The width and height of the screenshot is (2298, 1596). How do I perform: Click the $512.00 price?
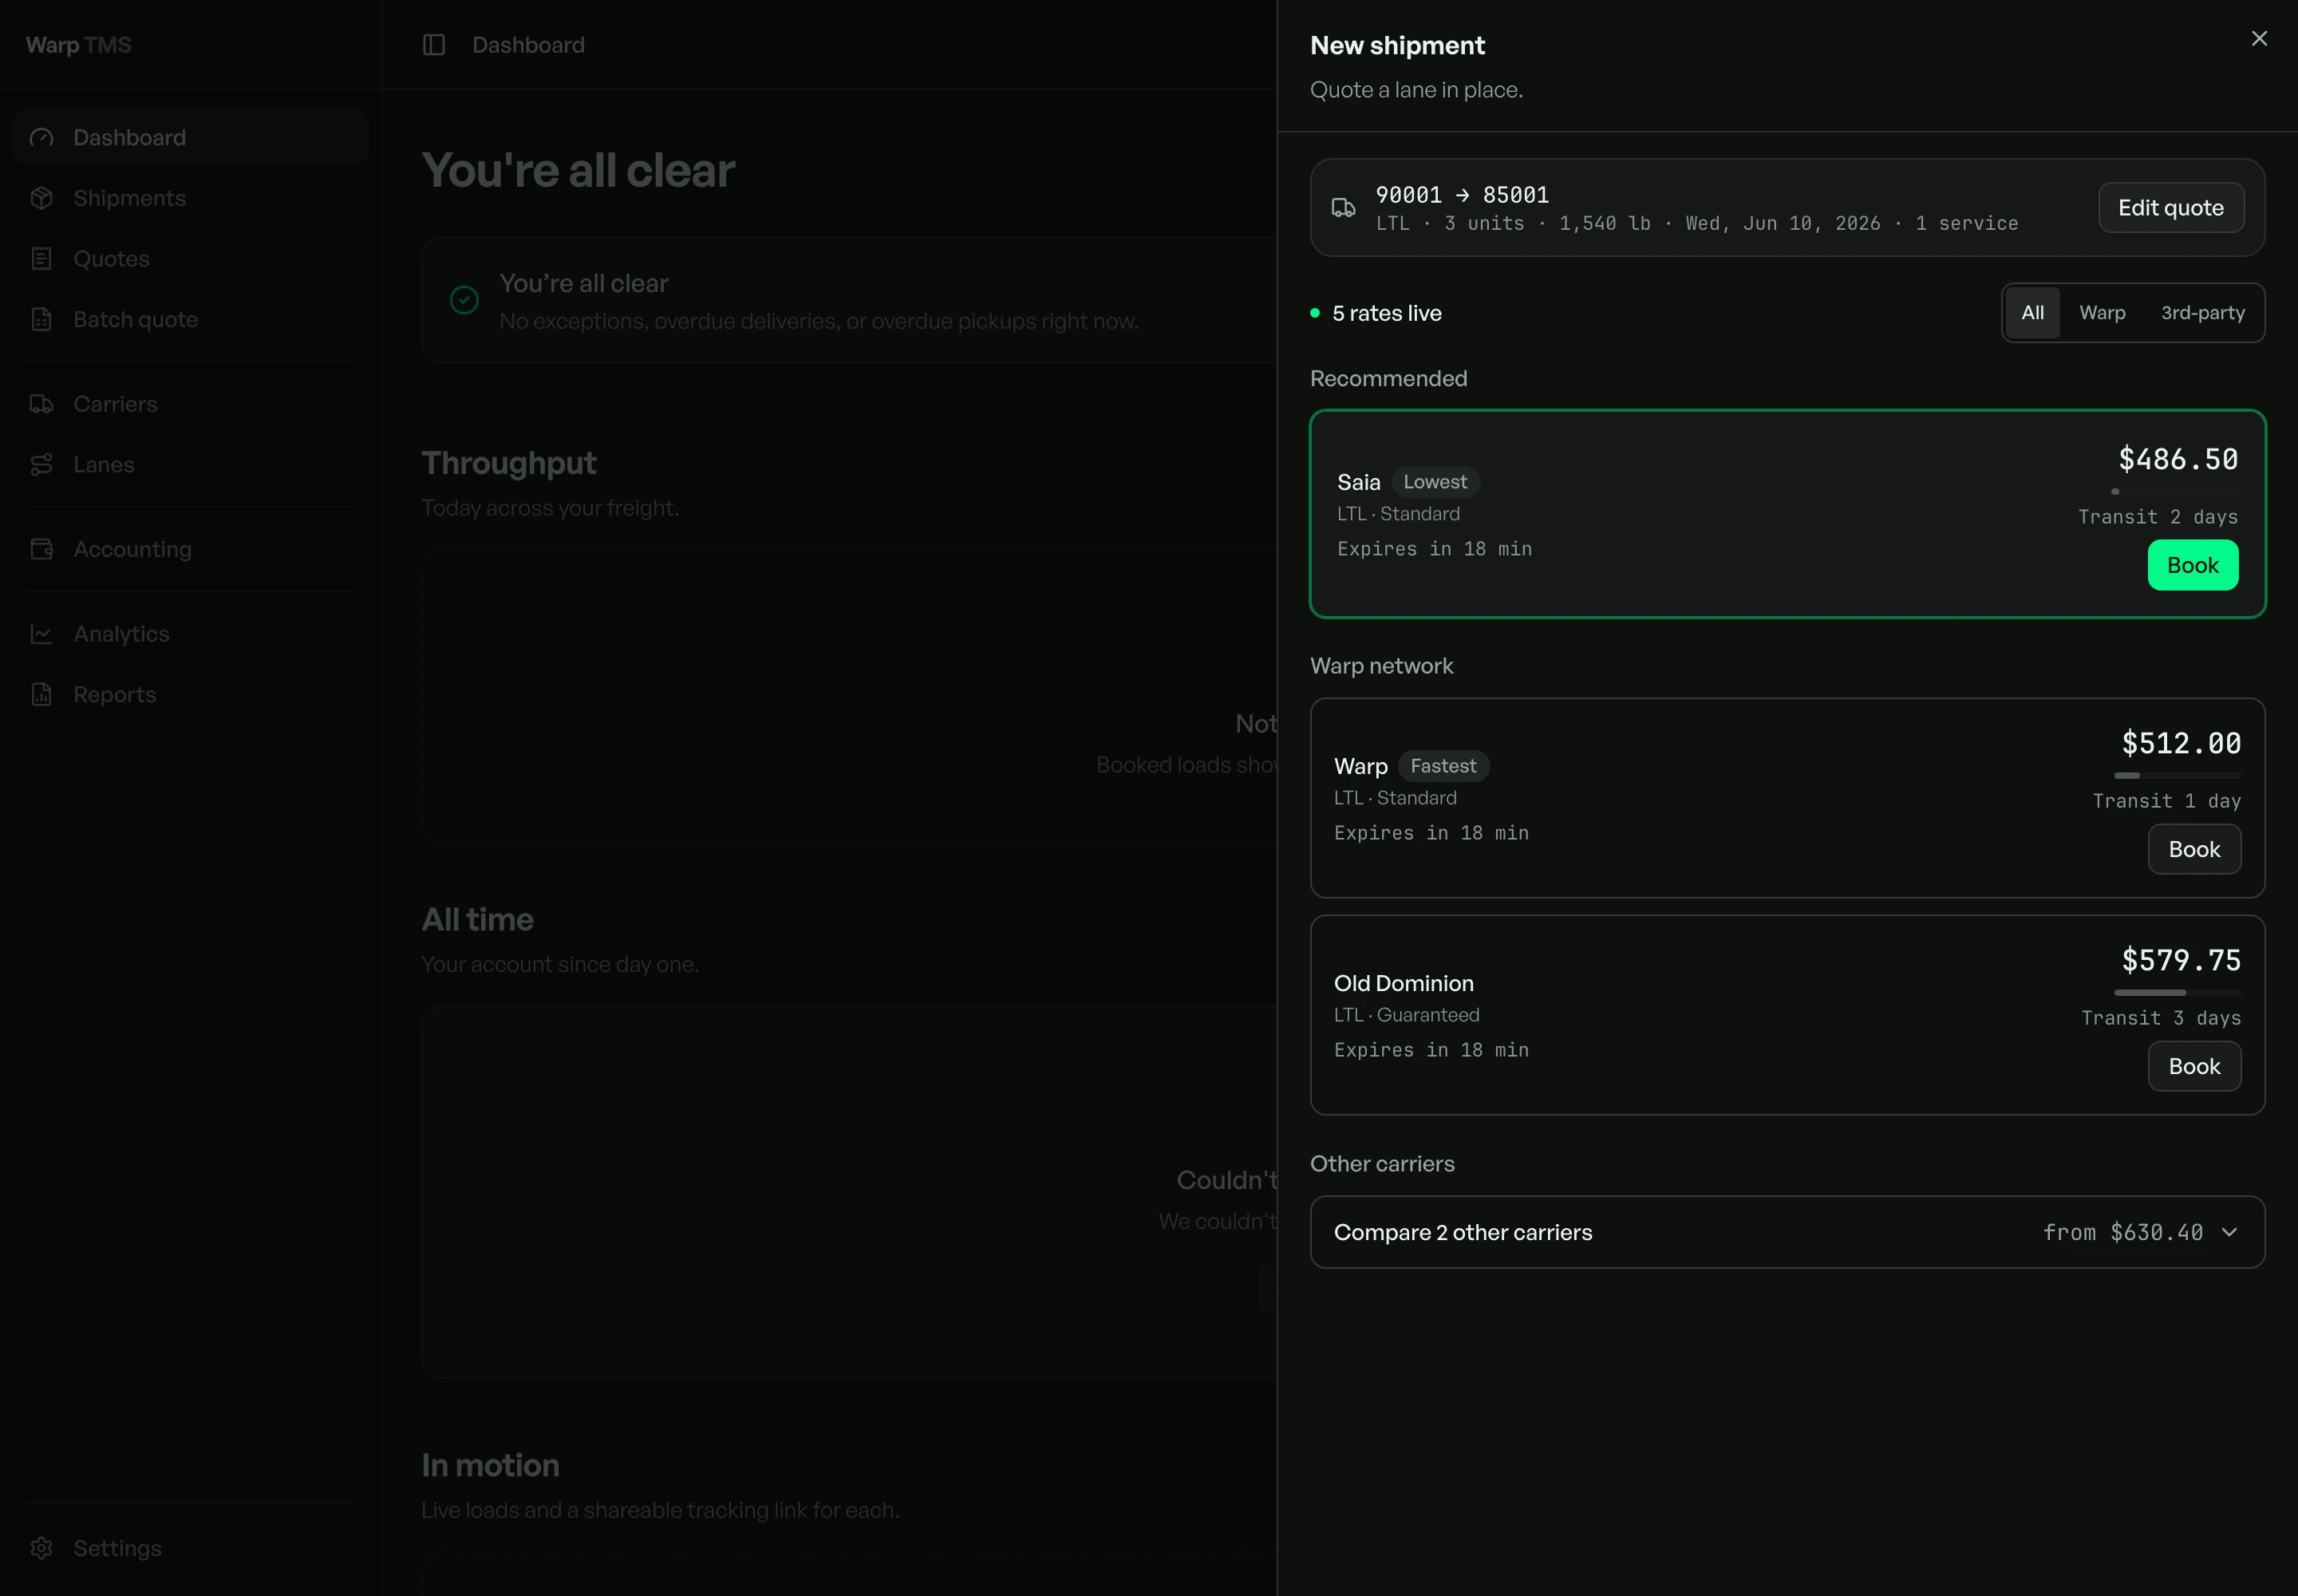tap(2181, 743)
